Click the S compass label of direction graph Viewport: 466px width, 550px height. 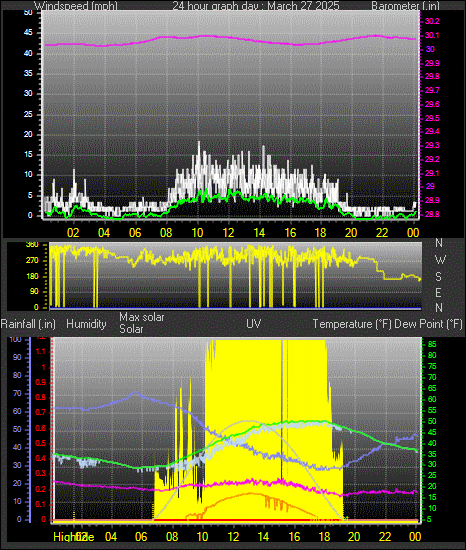438,277
